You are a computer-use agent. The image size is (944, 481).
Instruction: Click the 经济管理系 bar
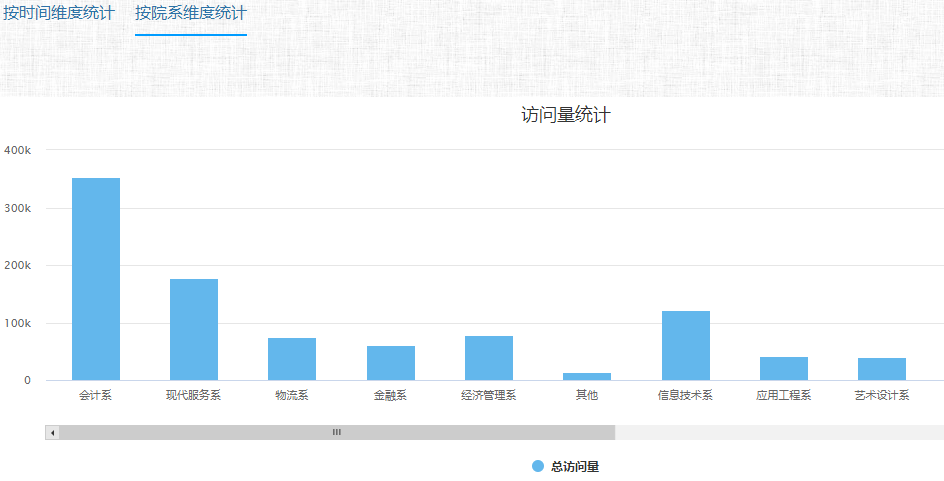(x=489, y=358)
